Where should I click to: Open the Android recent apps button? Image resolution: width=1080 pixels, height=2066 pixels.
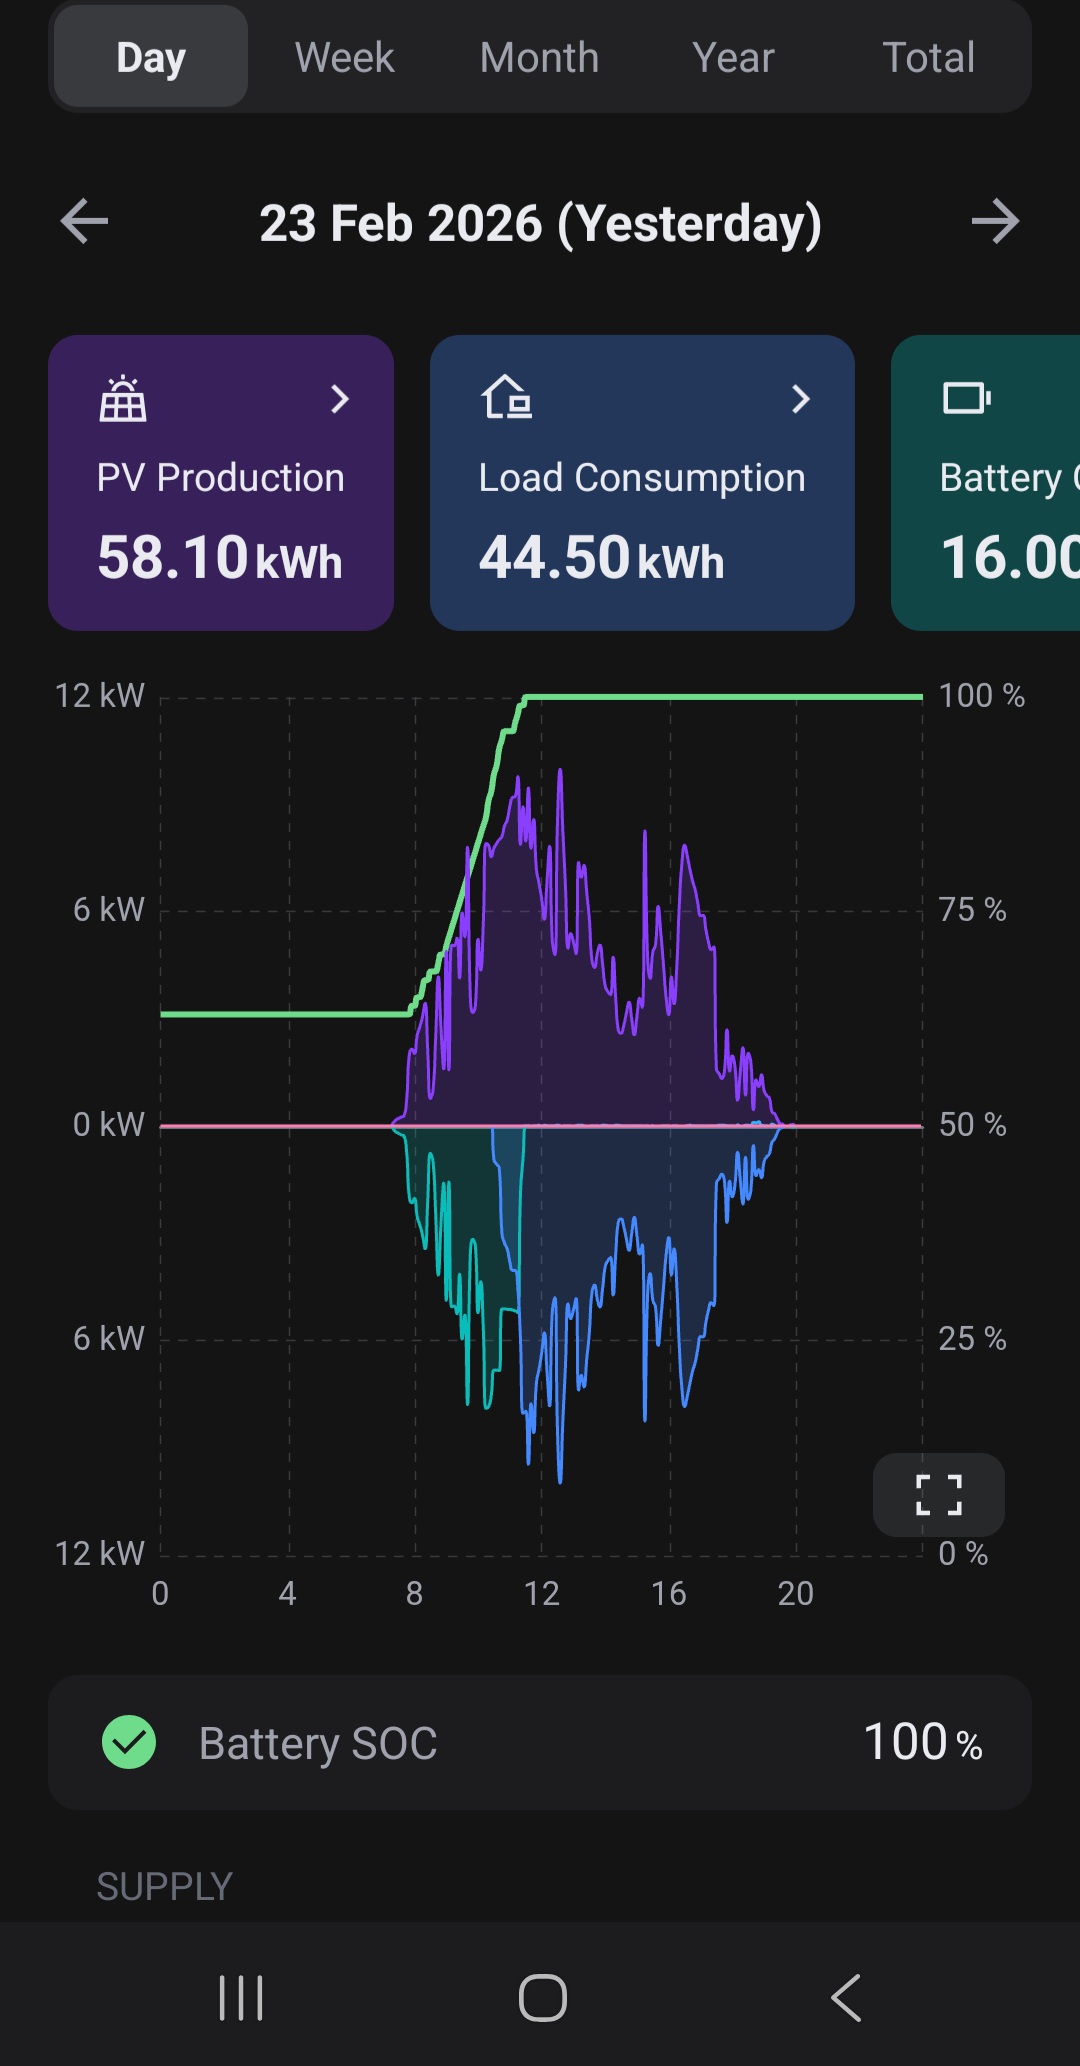tap(241, 1997)
